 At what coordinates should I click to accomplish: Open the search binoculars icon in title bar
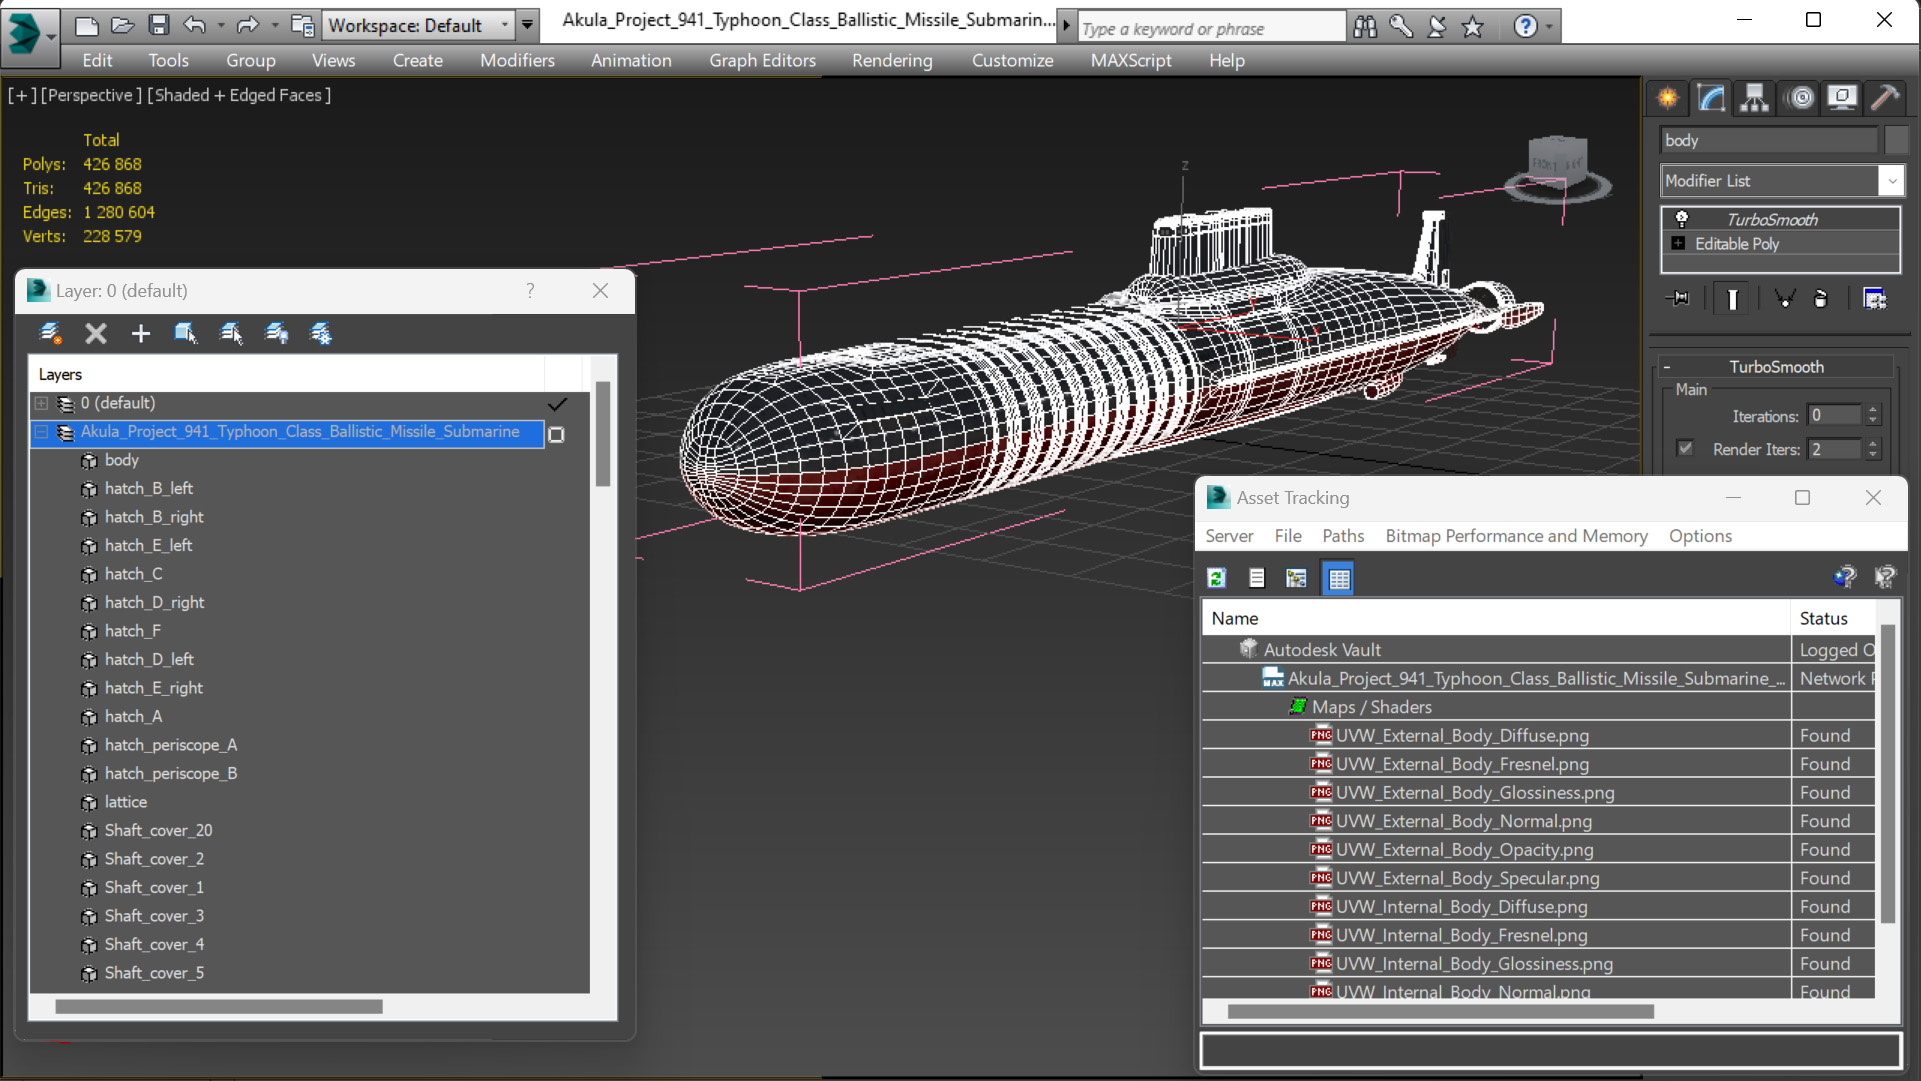[x=1365, y=27]
